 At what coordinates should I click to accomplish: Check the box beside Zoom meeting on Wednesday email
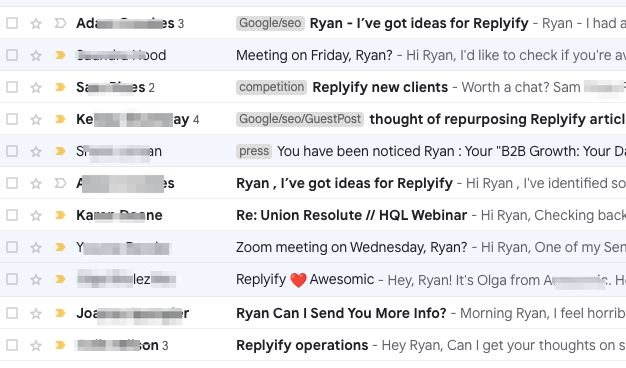click(12, 247)
